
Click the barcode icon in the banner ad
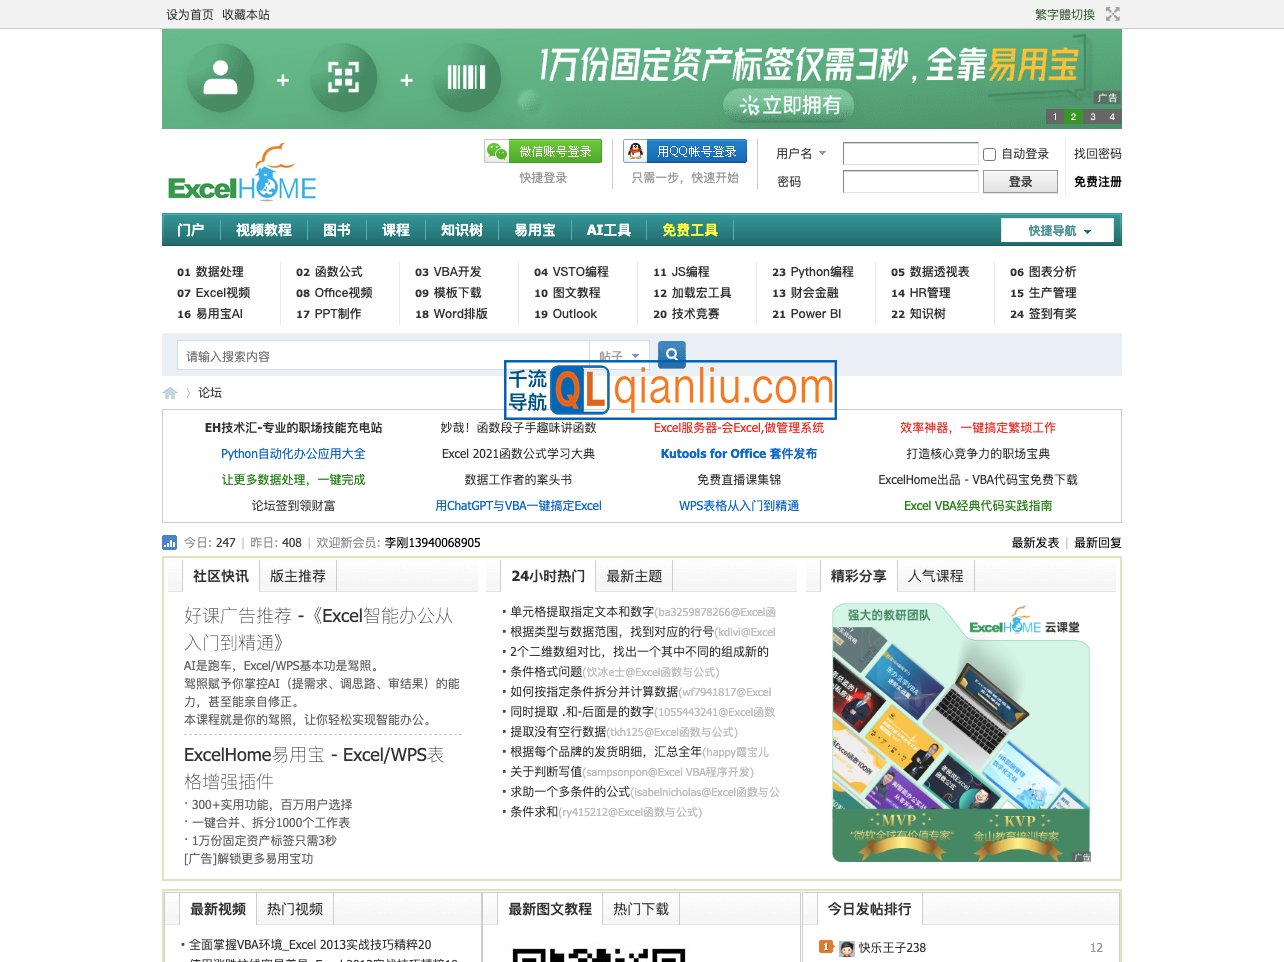[466, 79]
